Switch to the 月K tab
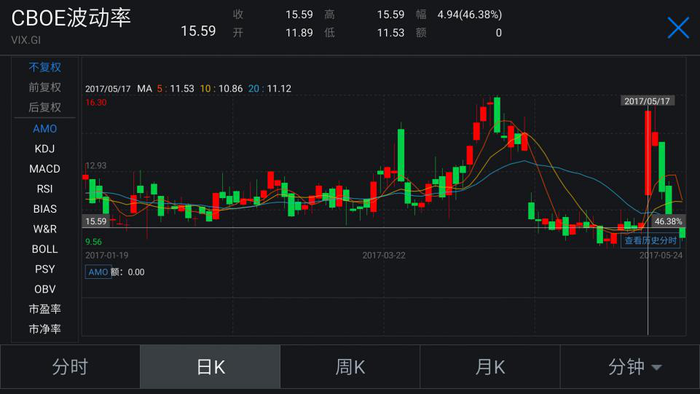Viewport: 700px width, 394px height. click(490, 367)
